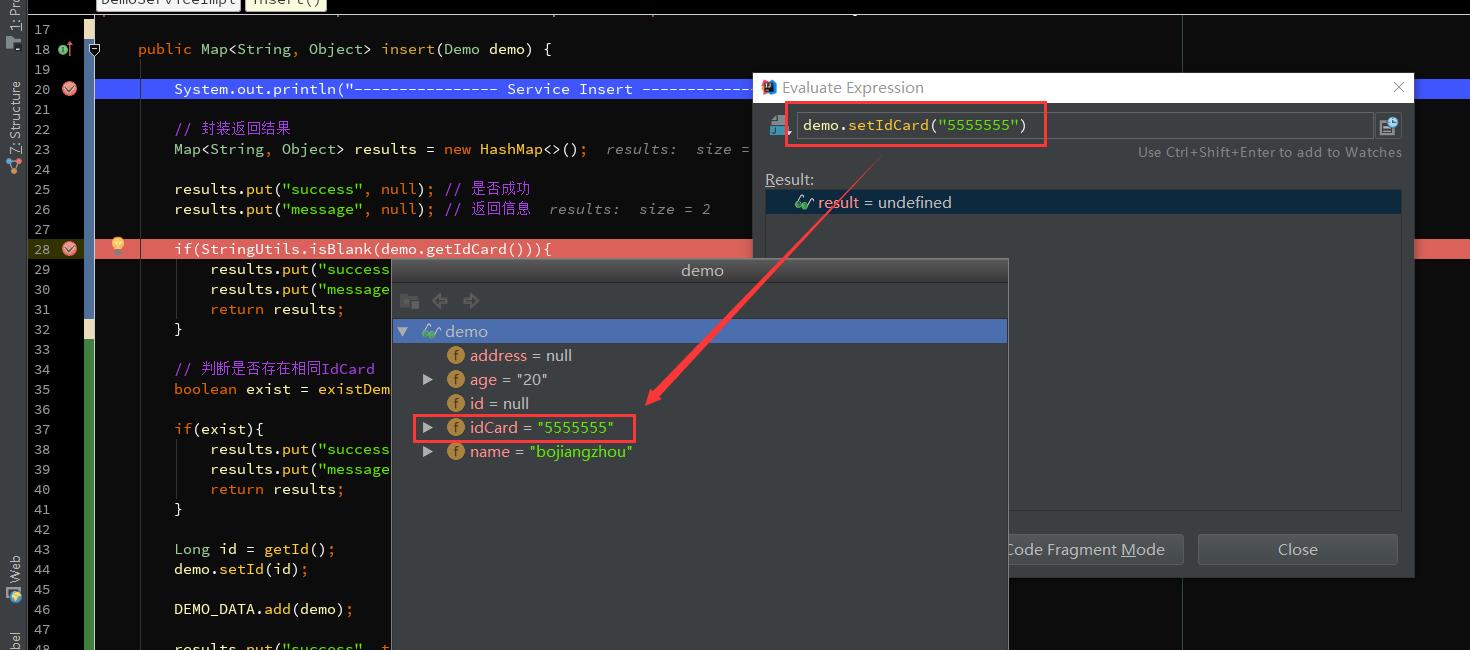
Task: Switch to Code Fragment Mode
Action: point(1090,549)
